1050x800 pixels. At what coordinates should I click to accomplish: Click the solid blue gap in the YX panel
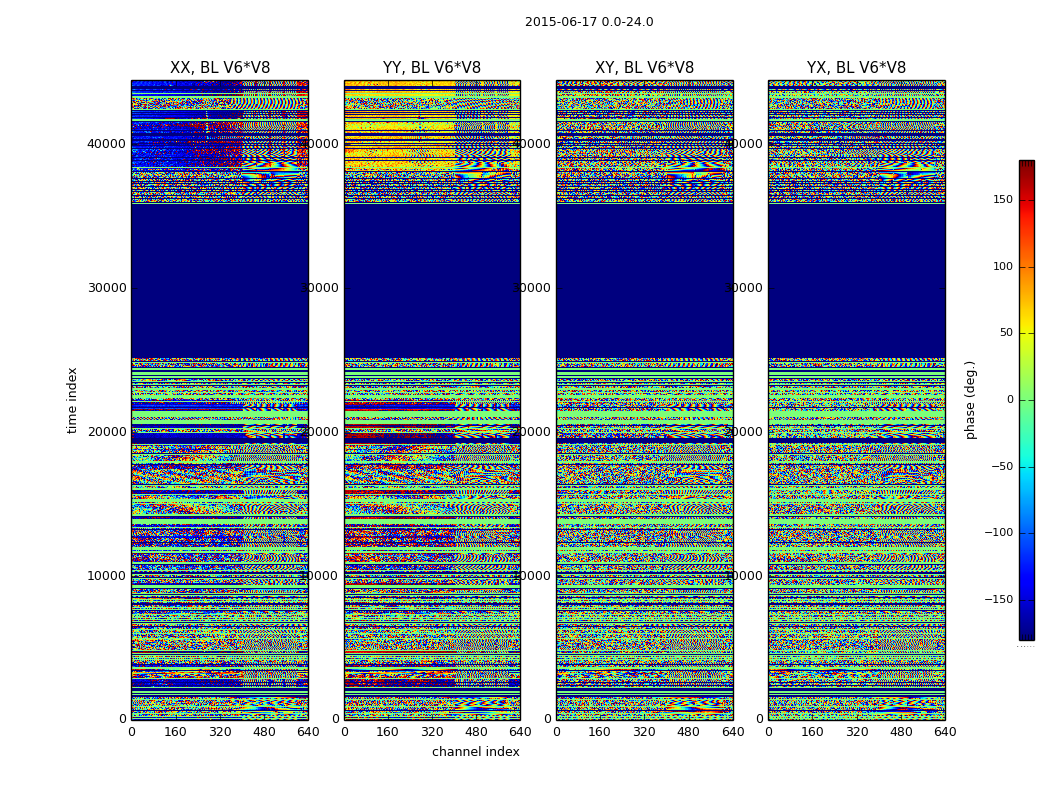pos(856,280)
